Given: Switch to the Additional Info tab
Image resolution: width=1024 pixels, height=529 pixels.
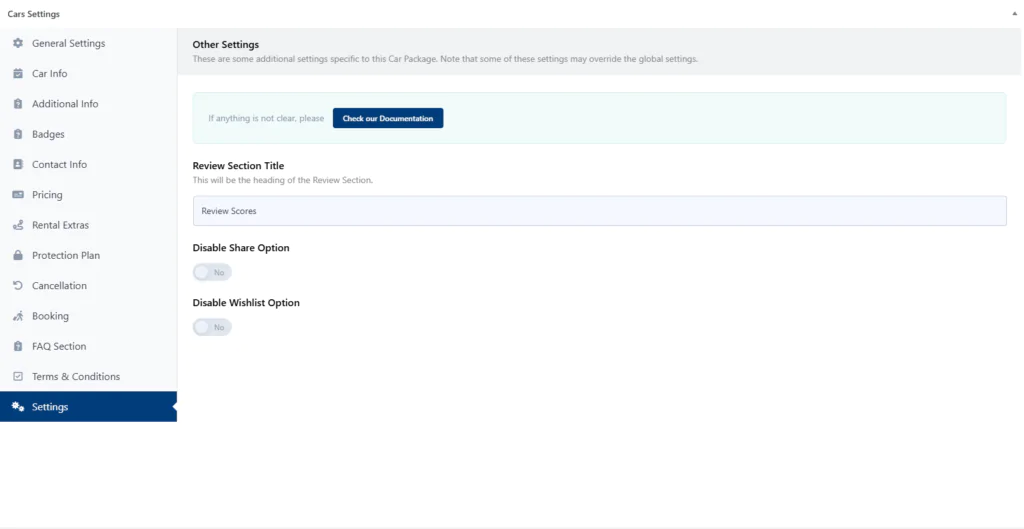Looking at the screenshot, I should pyautogui.click(x=88, y=104).
